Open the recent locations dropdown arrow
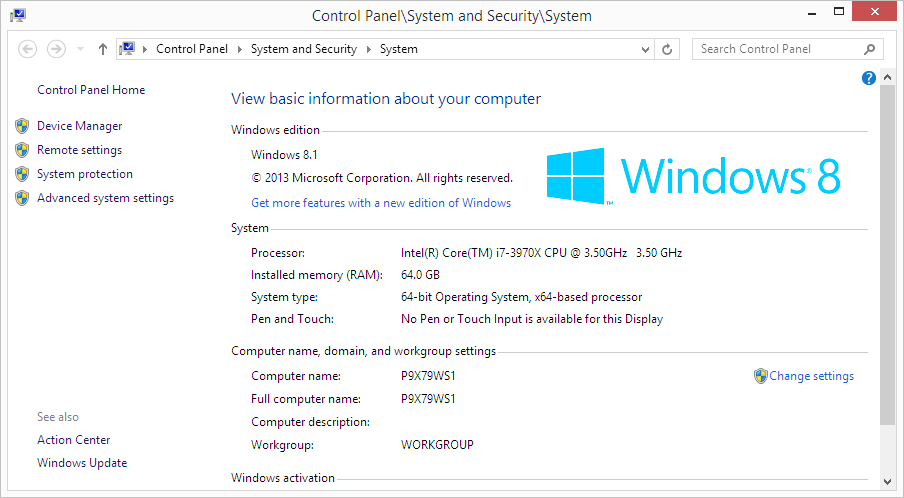 (79, 49)
